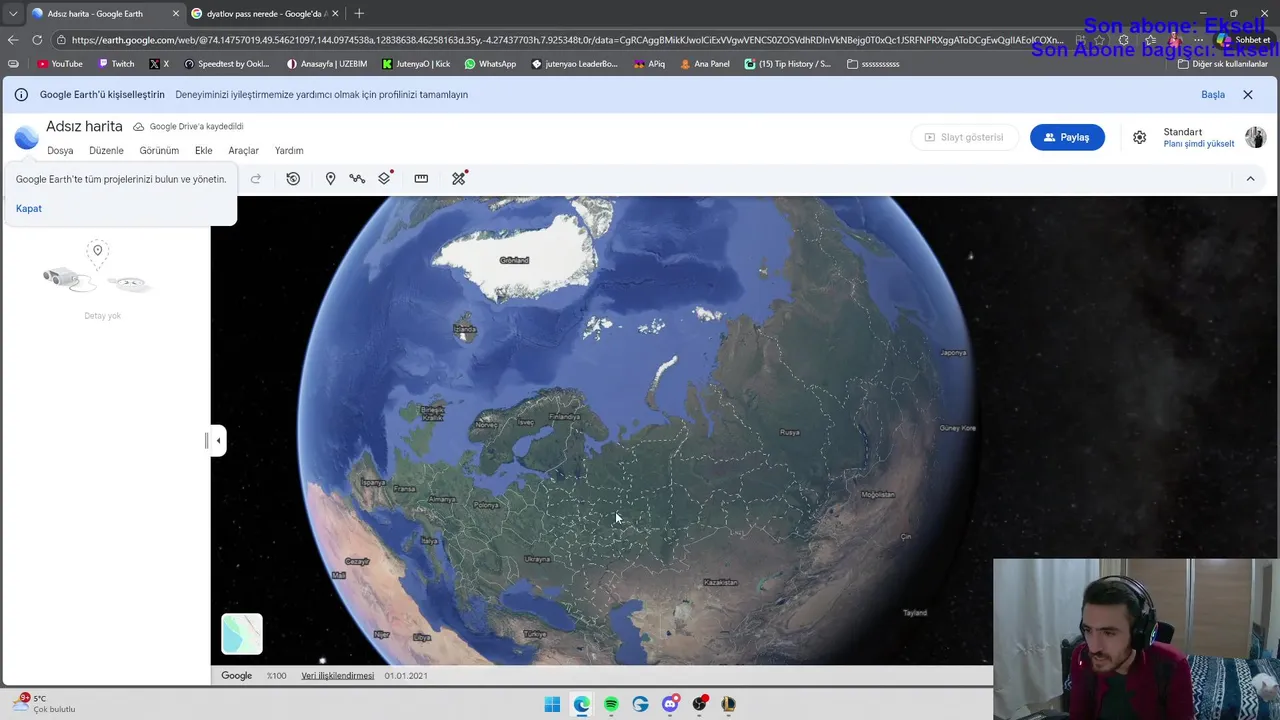1280x720 pixels.
Task: Open the weather widget on taskbar
Action: (x=44, y=703)
